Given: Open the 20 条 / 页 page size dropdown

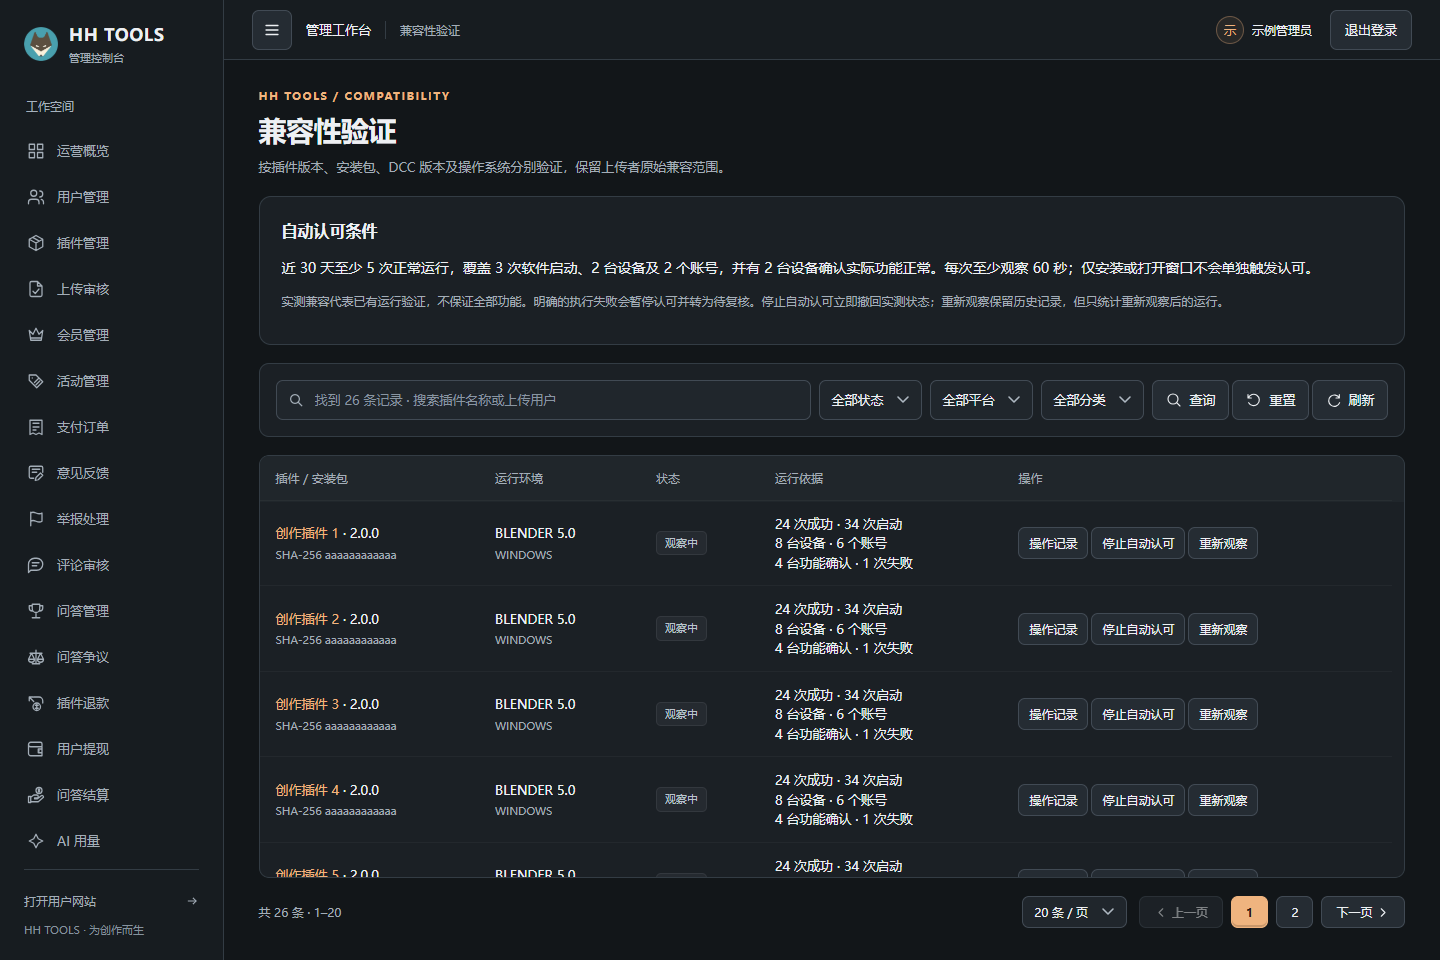Looking at the screenshot, I should coord(1074,912).
